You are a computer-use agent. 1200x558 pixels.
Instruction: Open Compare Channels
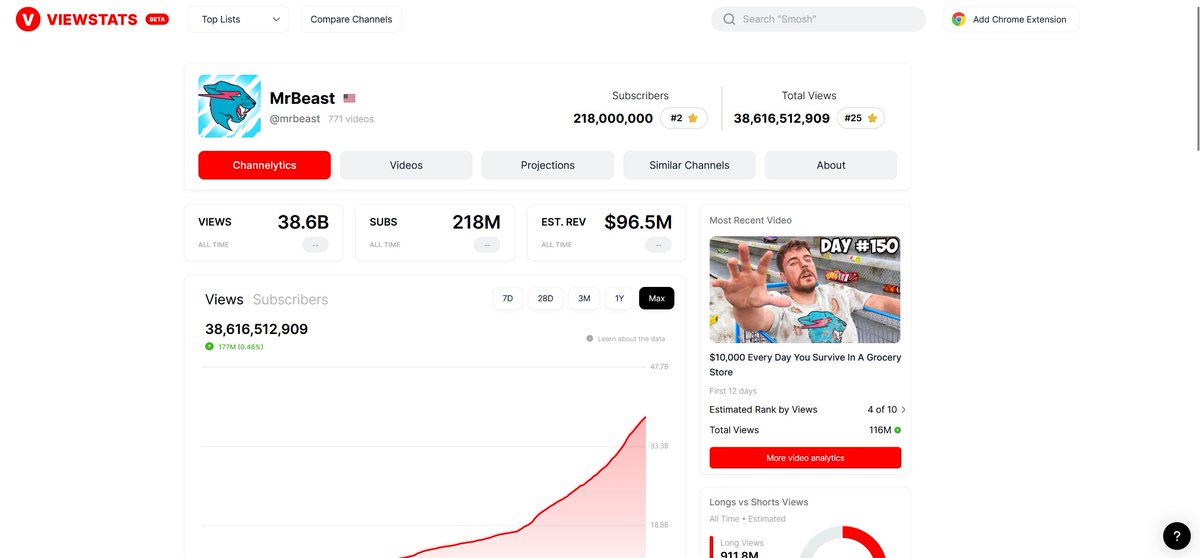point(351,19)
